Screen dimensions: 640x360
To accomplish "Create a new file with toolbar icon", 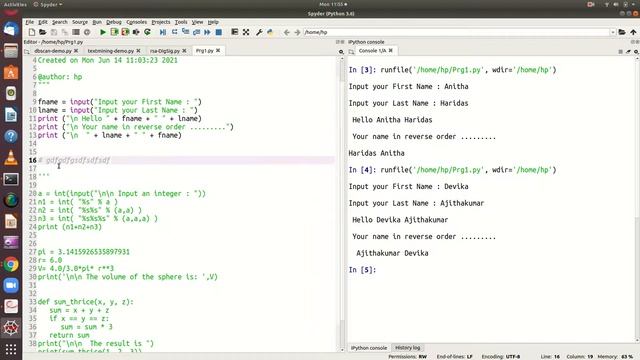I will pyautogui.click(x=32, y=32).
